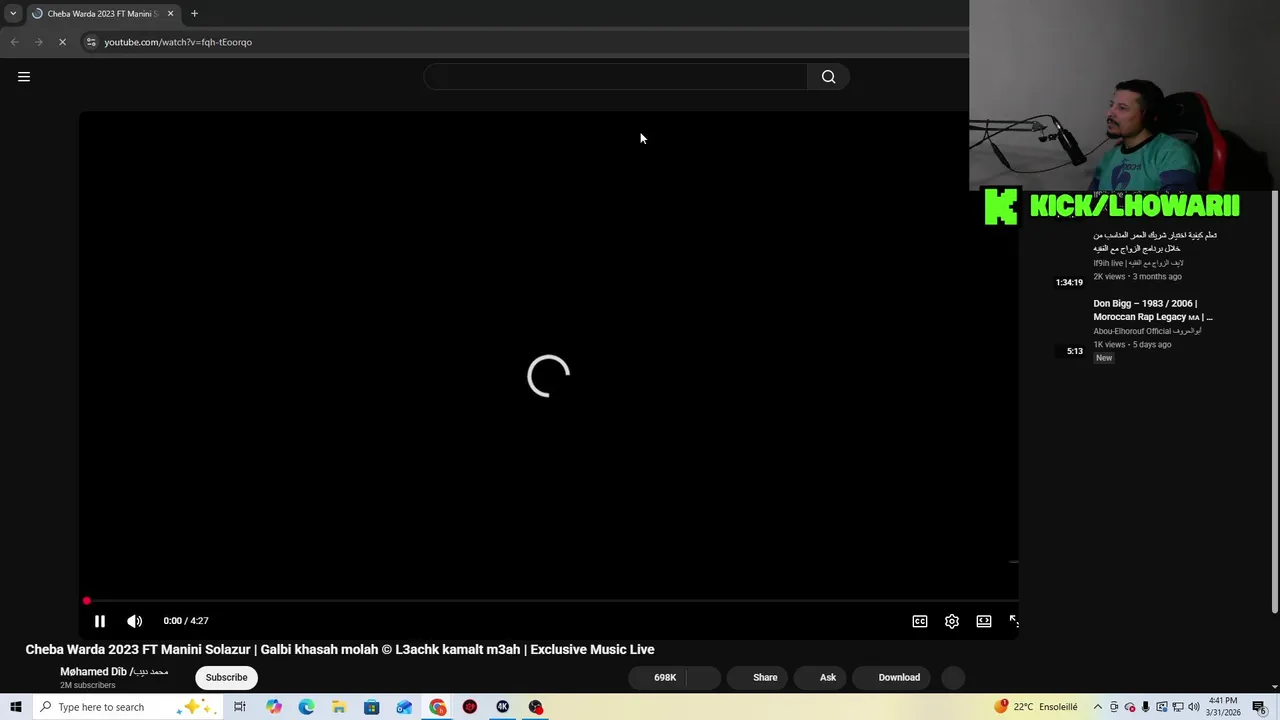This screenshot has height=720, width=1280.
Task: Switch to Chrome in the taskbar
Action: (x=438, y=707)
